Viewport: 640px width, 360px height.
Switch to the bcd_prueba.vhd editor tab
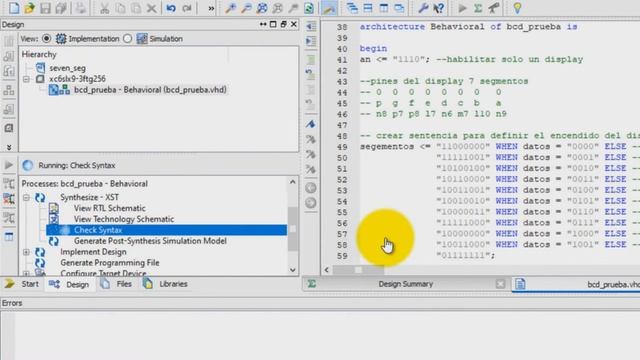point(576,284)
